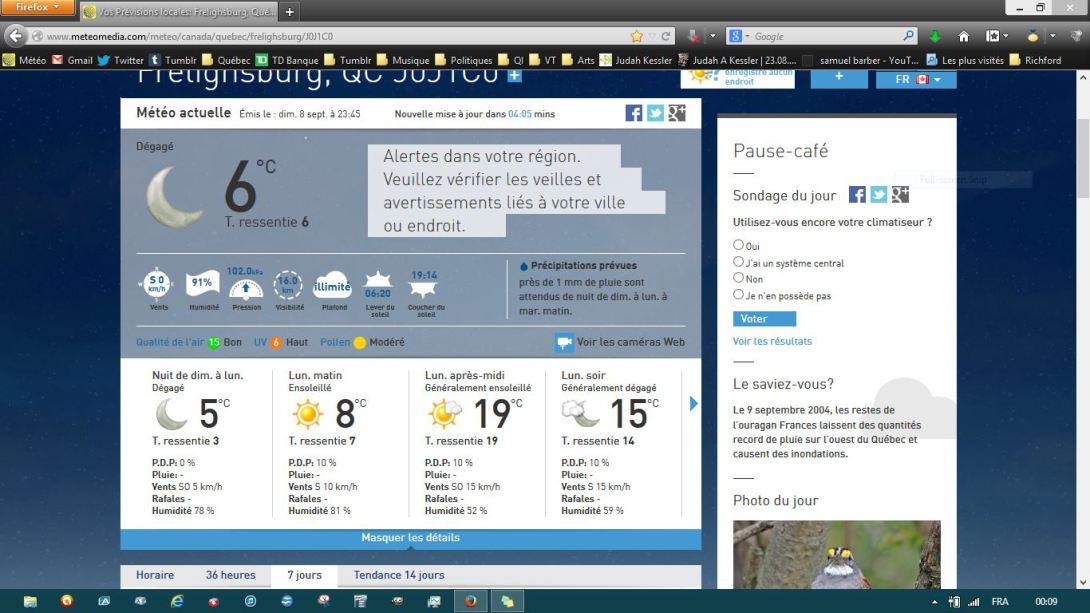Click the Firefox home toolbar icon
This screenshot has width=1090, height=613.
tap(964, 37)
